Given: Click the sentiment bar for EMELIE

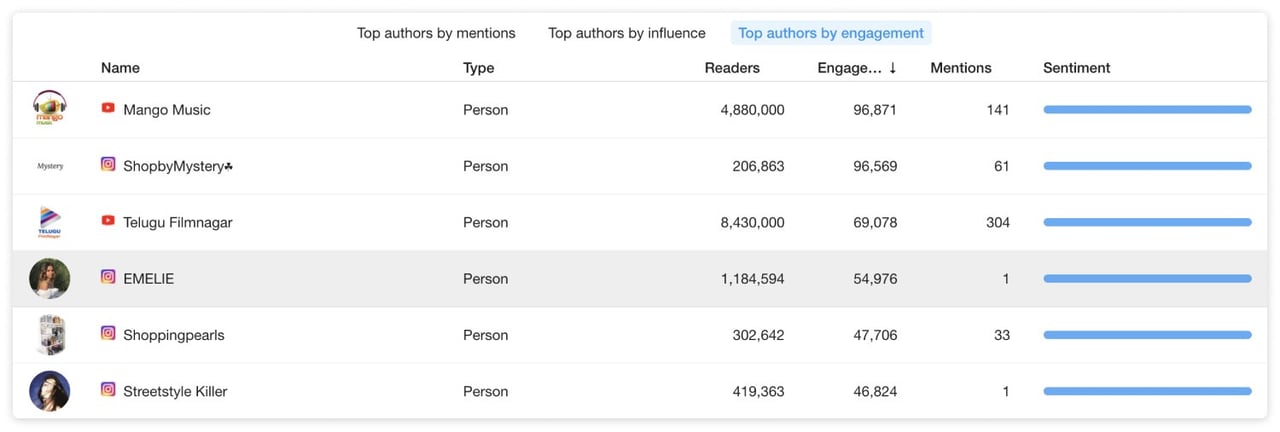Looking at the screenshot, I should coord(1147,279).
